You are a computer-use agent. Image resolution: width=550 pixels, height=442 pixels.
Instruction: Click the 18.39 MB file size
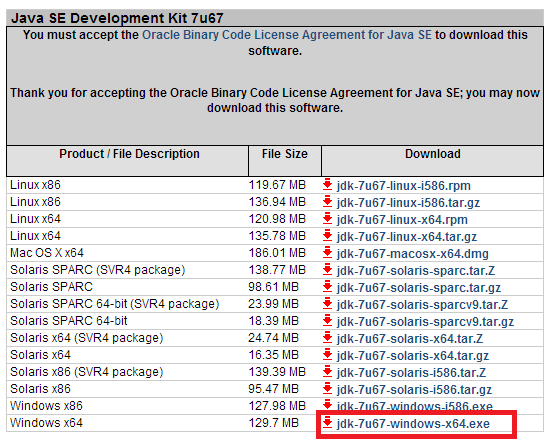pyautogui.click(x=274, y=321)
